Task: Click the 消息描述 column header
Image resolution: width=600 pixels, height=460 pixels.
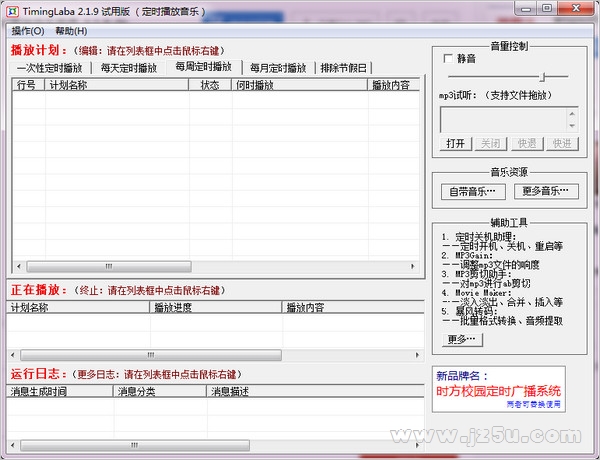Action: pos(316,391)
